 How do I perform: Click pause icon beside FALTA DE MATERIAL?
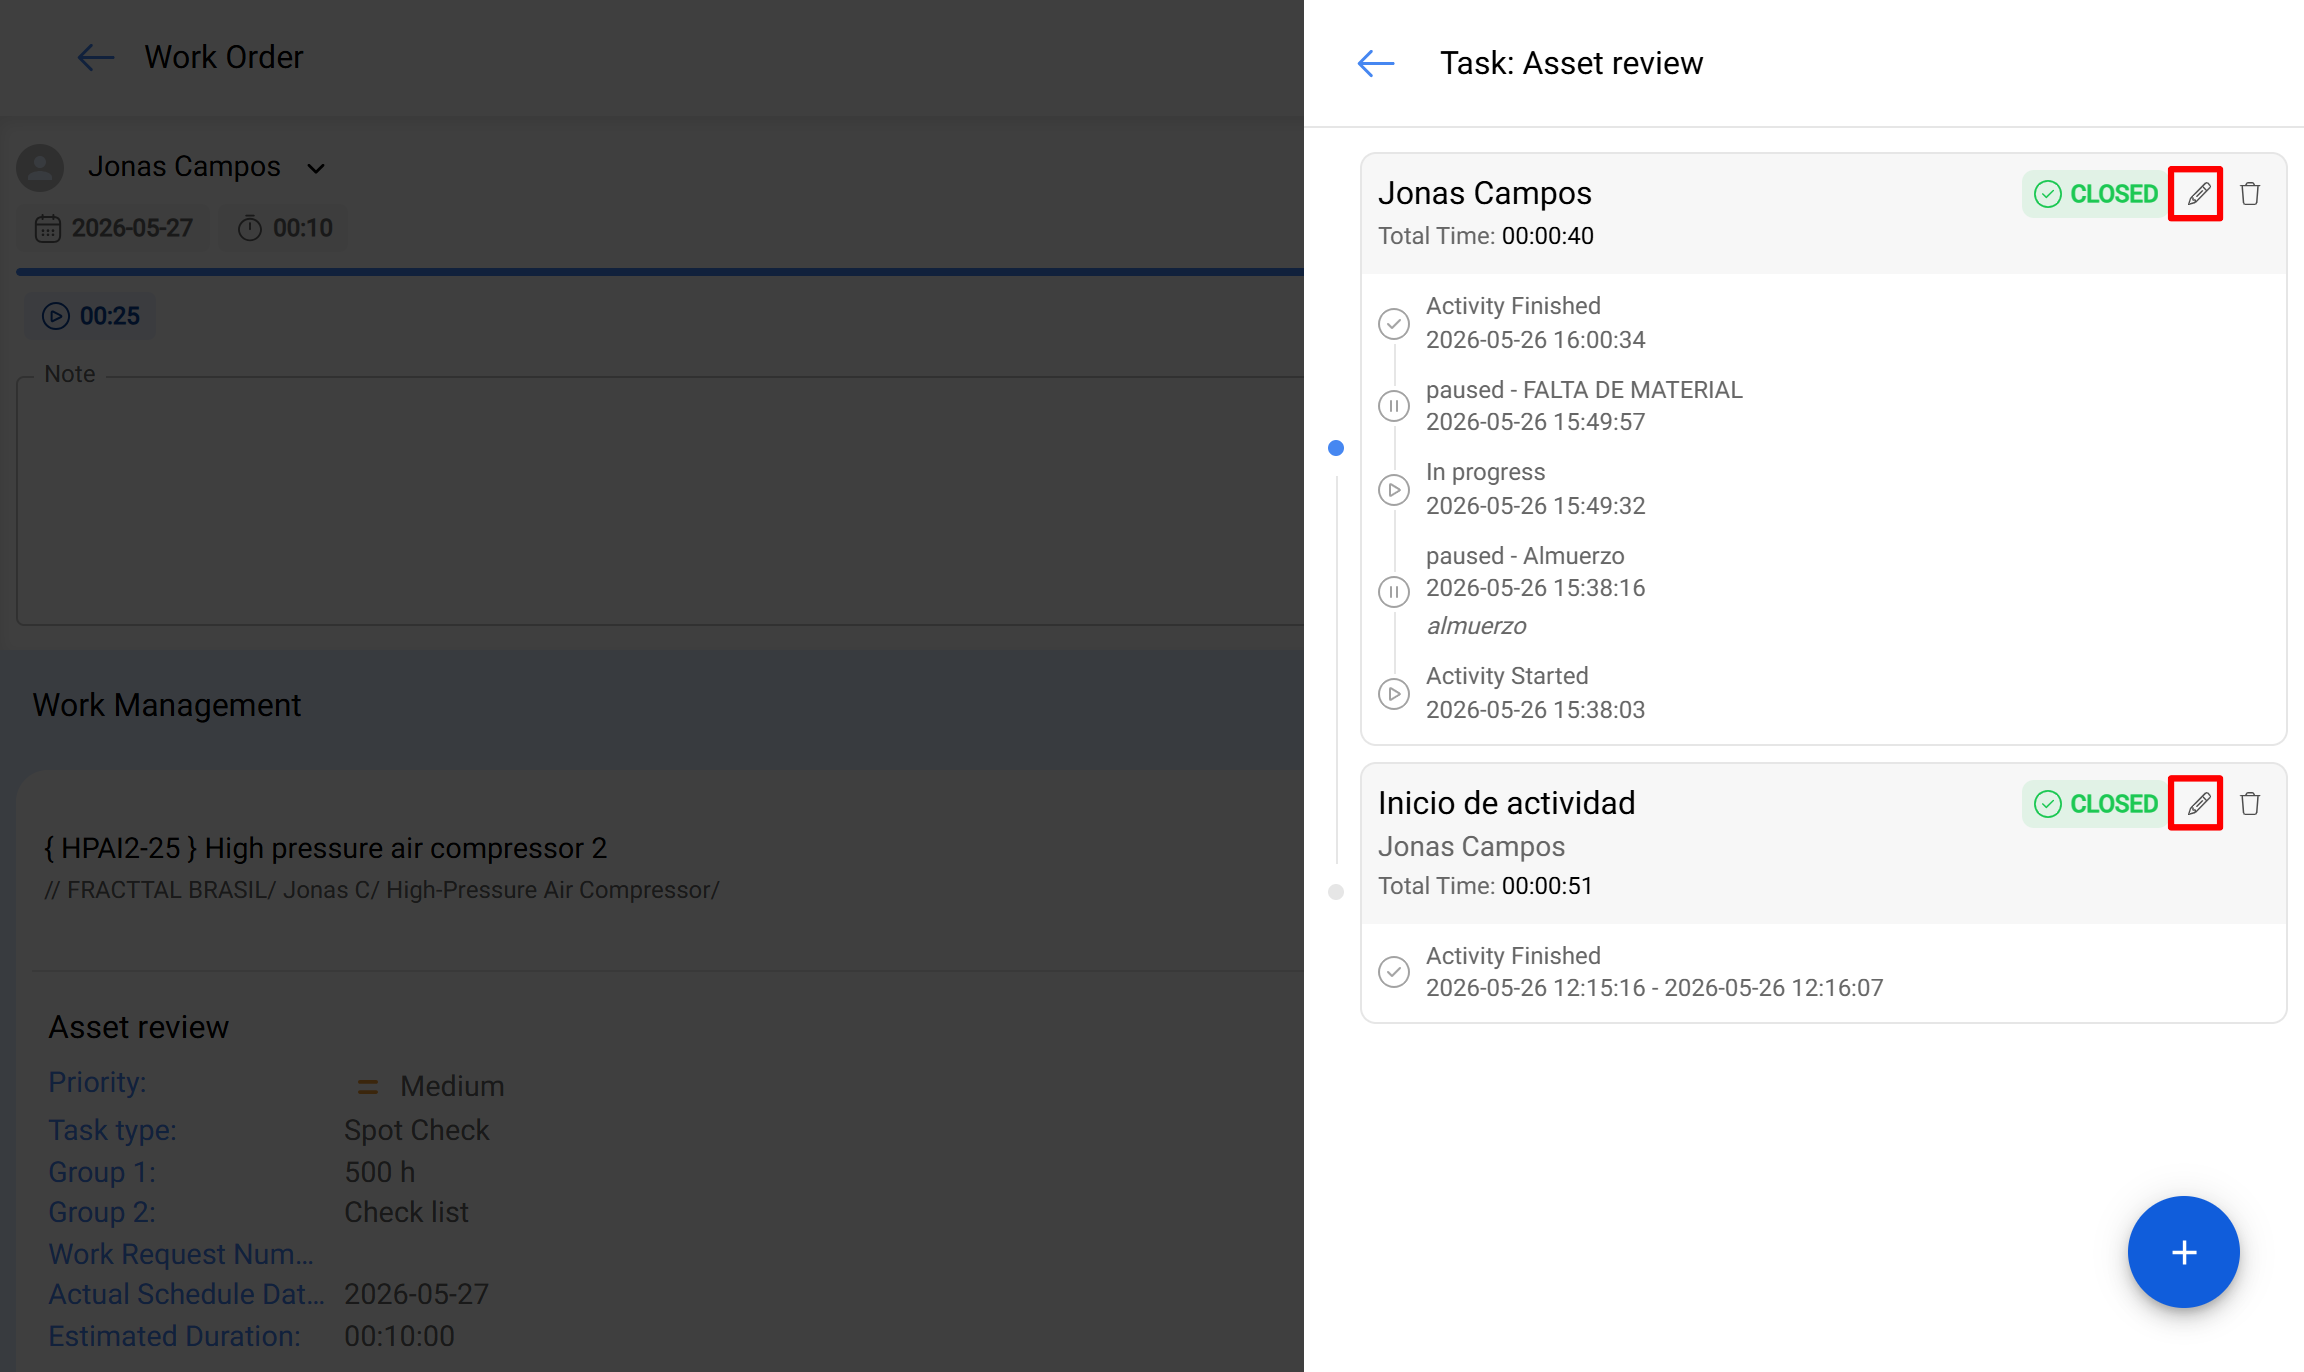pos(1394,406)
